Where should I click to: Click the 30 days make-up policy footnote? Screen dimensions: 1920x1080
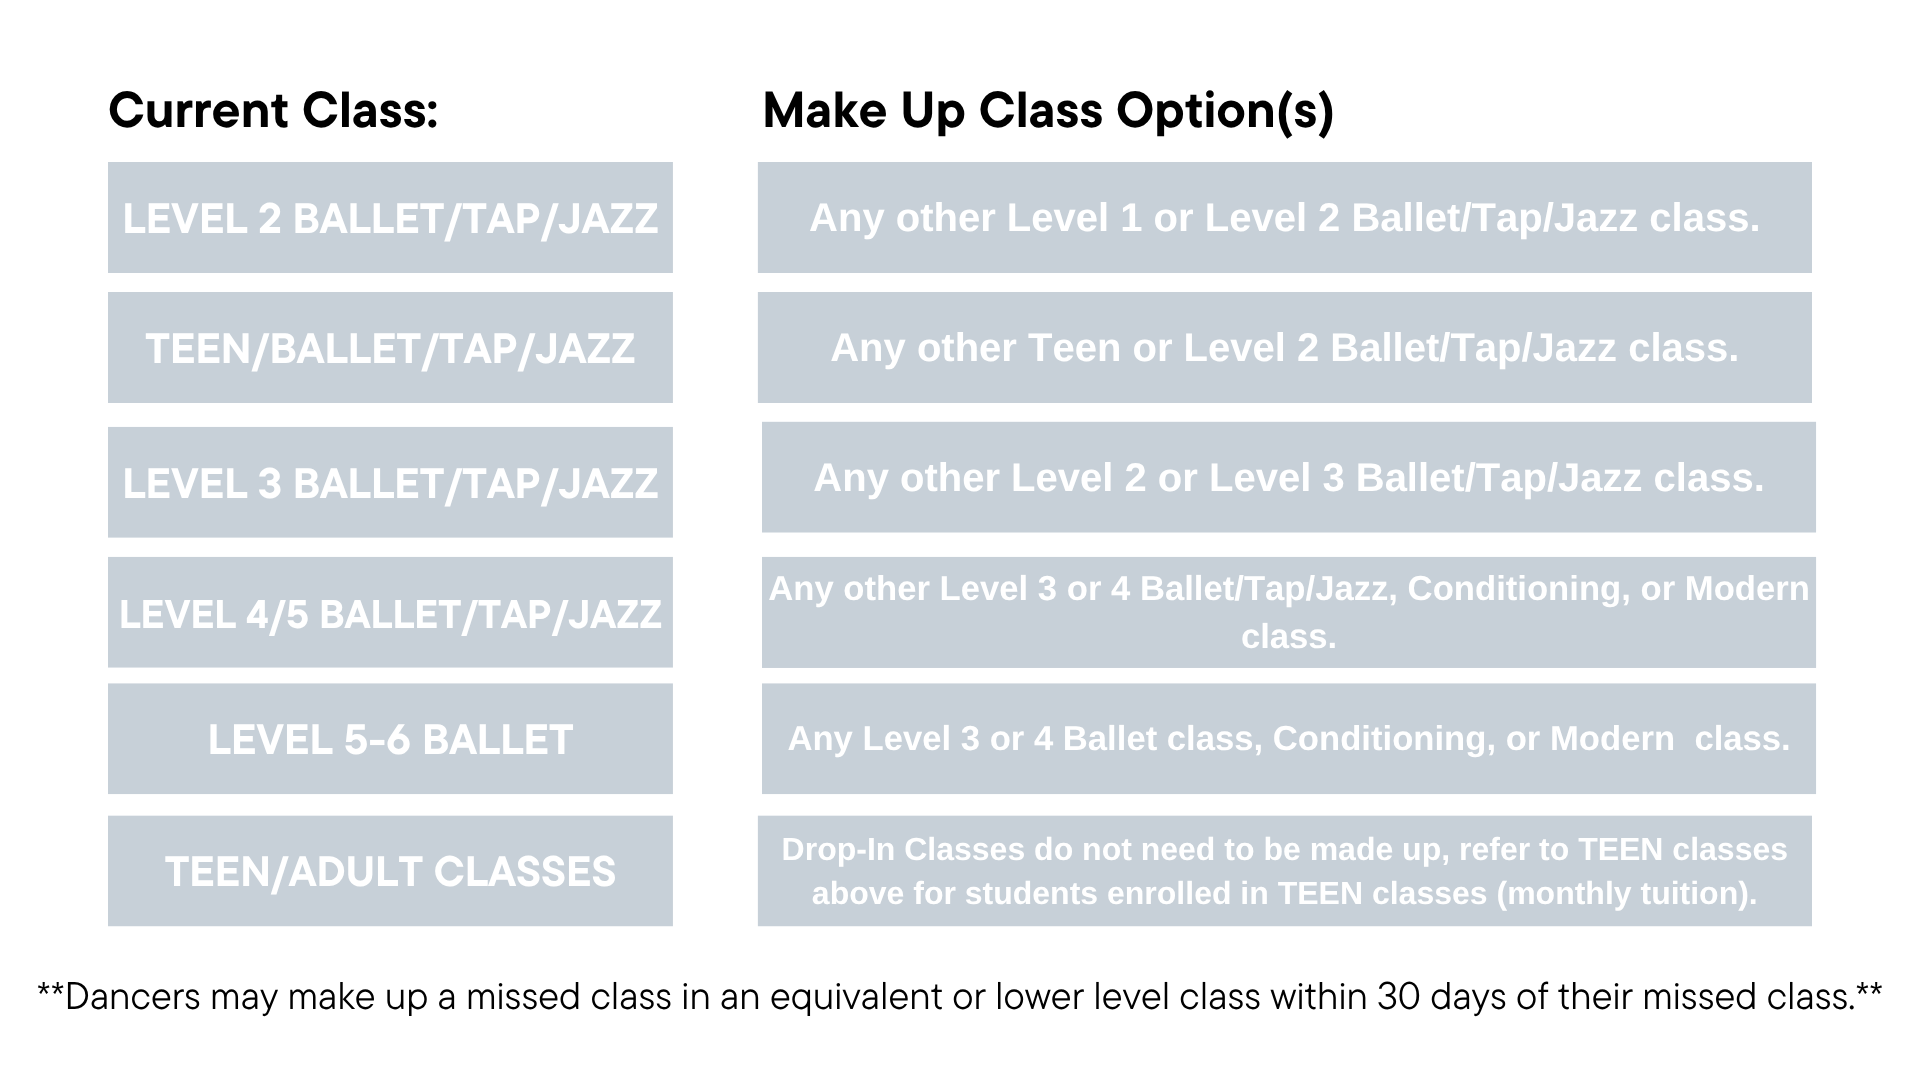coord(959,996)
